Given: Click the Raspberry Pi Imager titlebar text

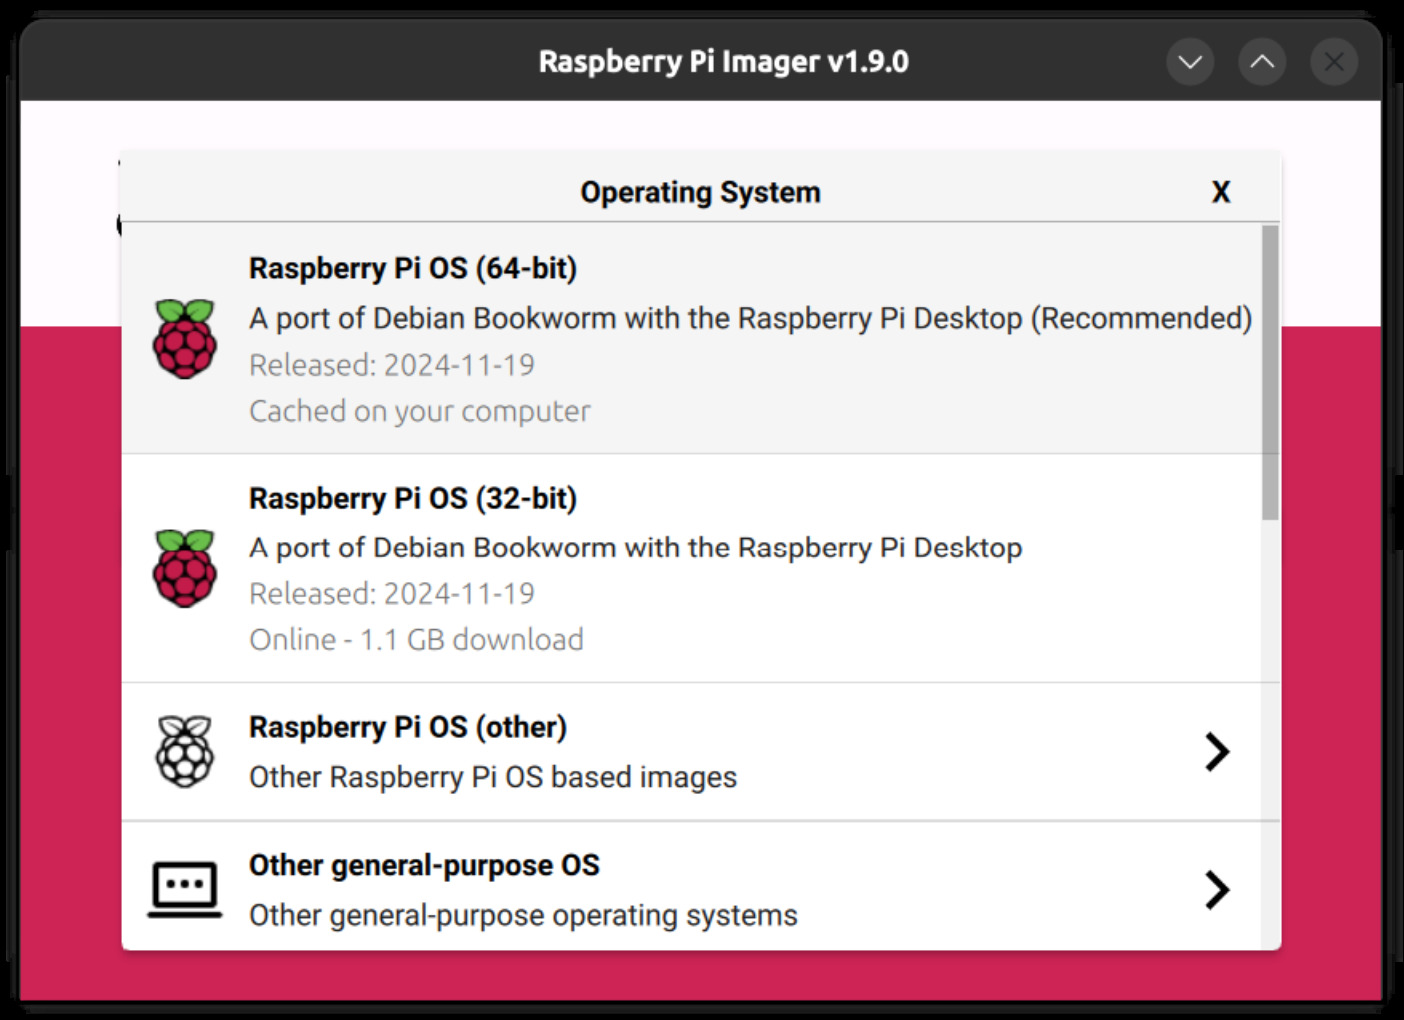Looking at the screenshot, I should coord(724,61).
